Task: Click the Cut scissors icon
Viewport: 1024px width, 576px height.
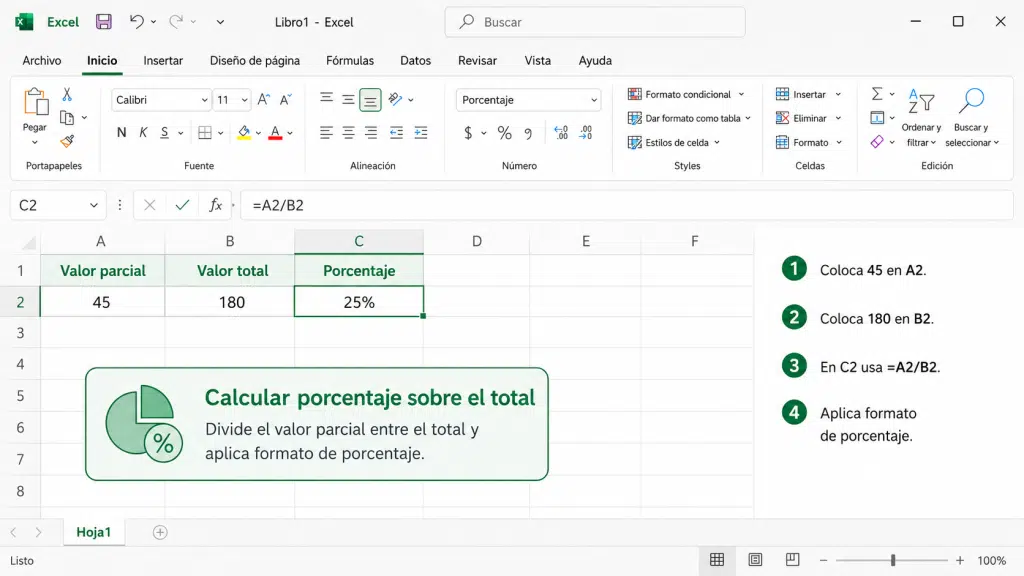Action: tap(67, 95)
